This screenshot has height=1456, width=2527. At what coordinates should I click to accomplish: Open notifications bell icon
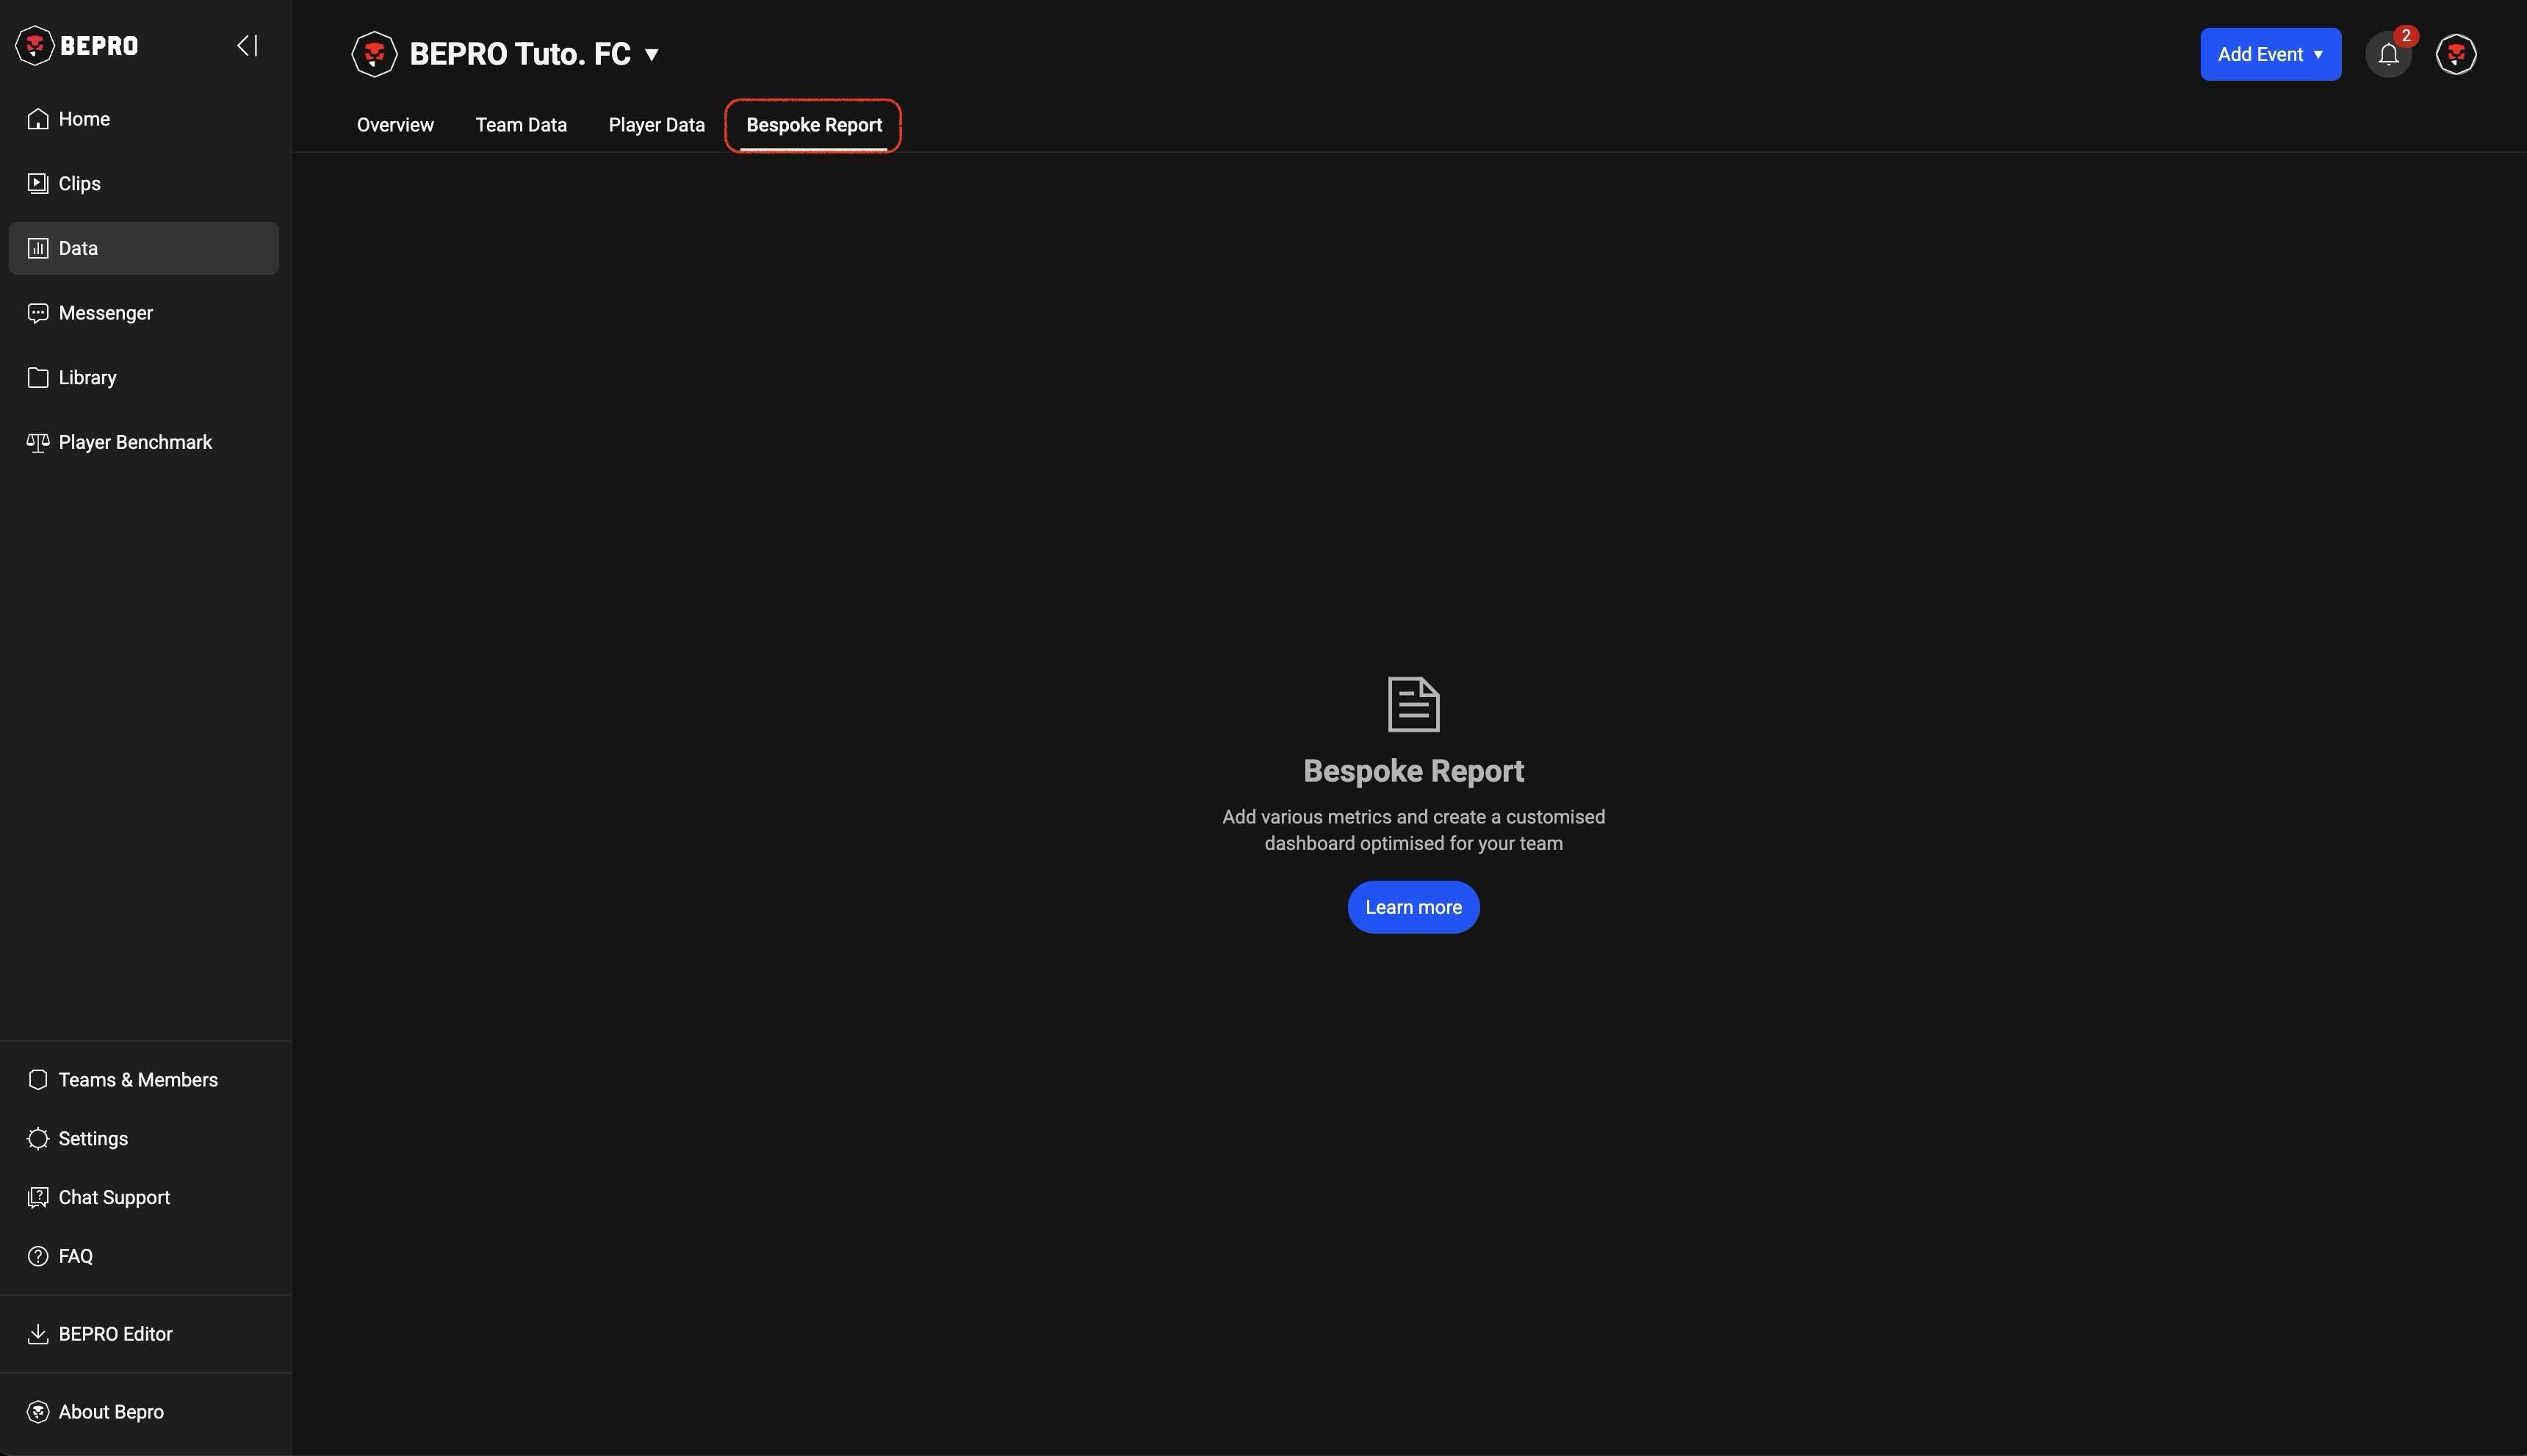2388,55
